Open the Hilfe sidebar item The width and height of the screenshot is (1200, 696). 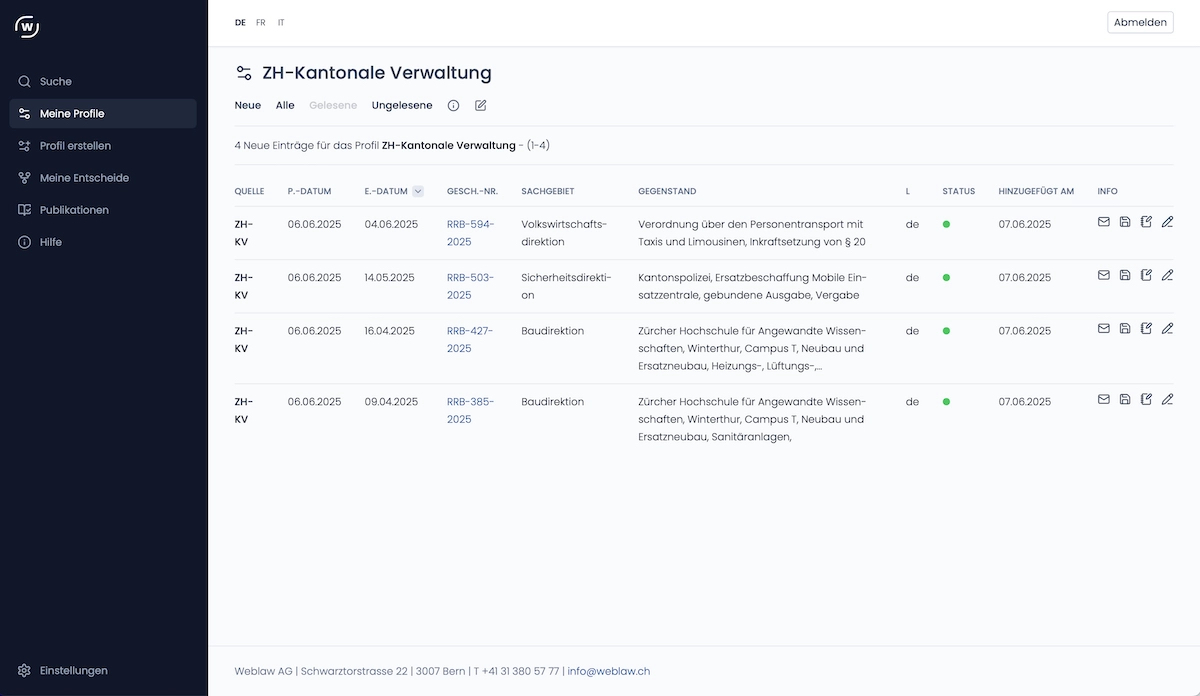tap(103, 242)
